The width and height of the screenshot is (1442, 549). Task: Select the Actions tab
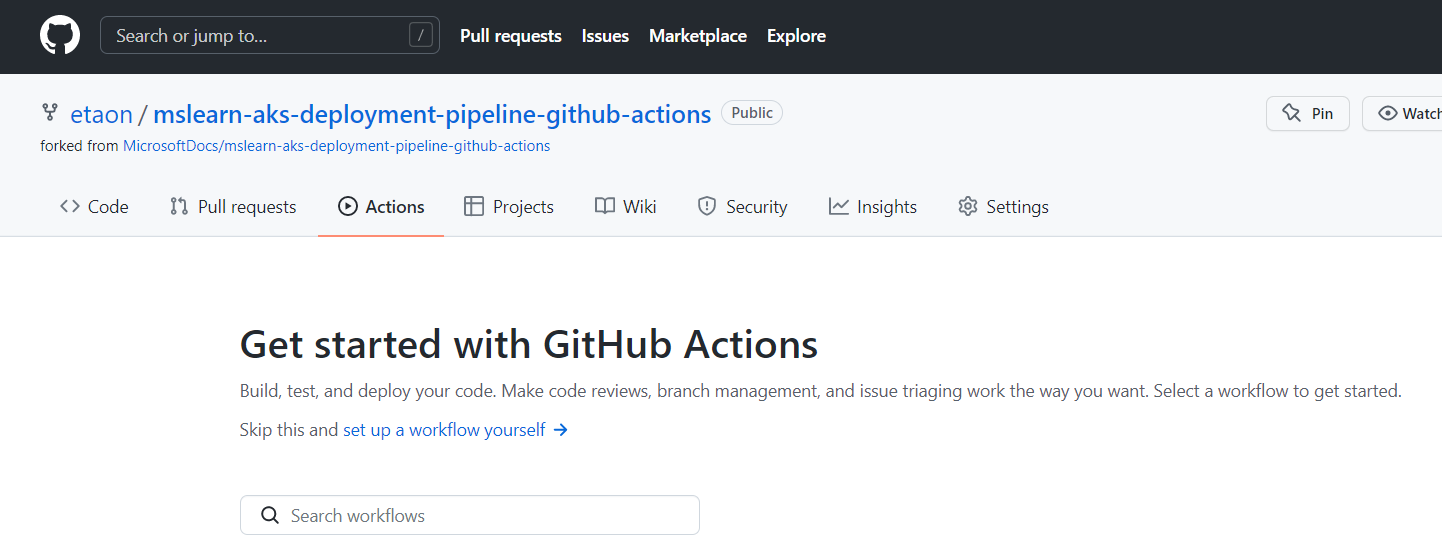pos(381,207)
